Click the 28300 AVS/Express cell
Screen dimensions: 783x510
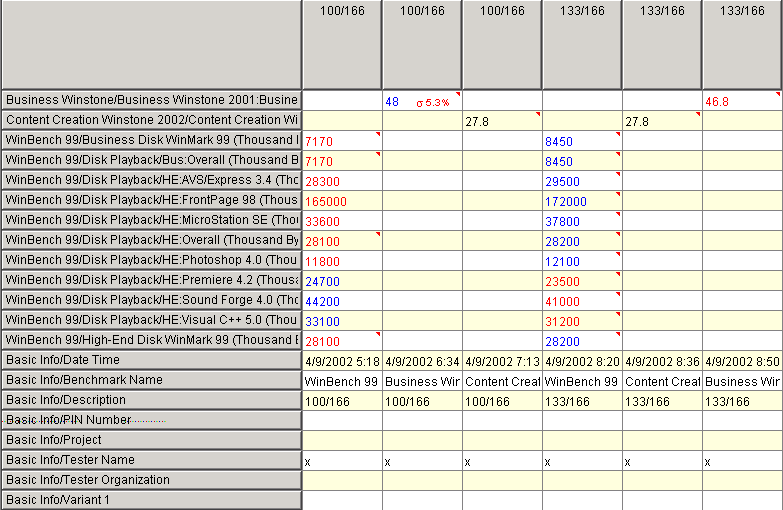[x=342, y=181]
